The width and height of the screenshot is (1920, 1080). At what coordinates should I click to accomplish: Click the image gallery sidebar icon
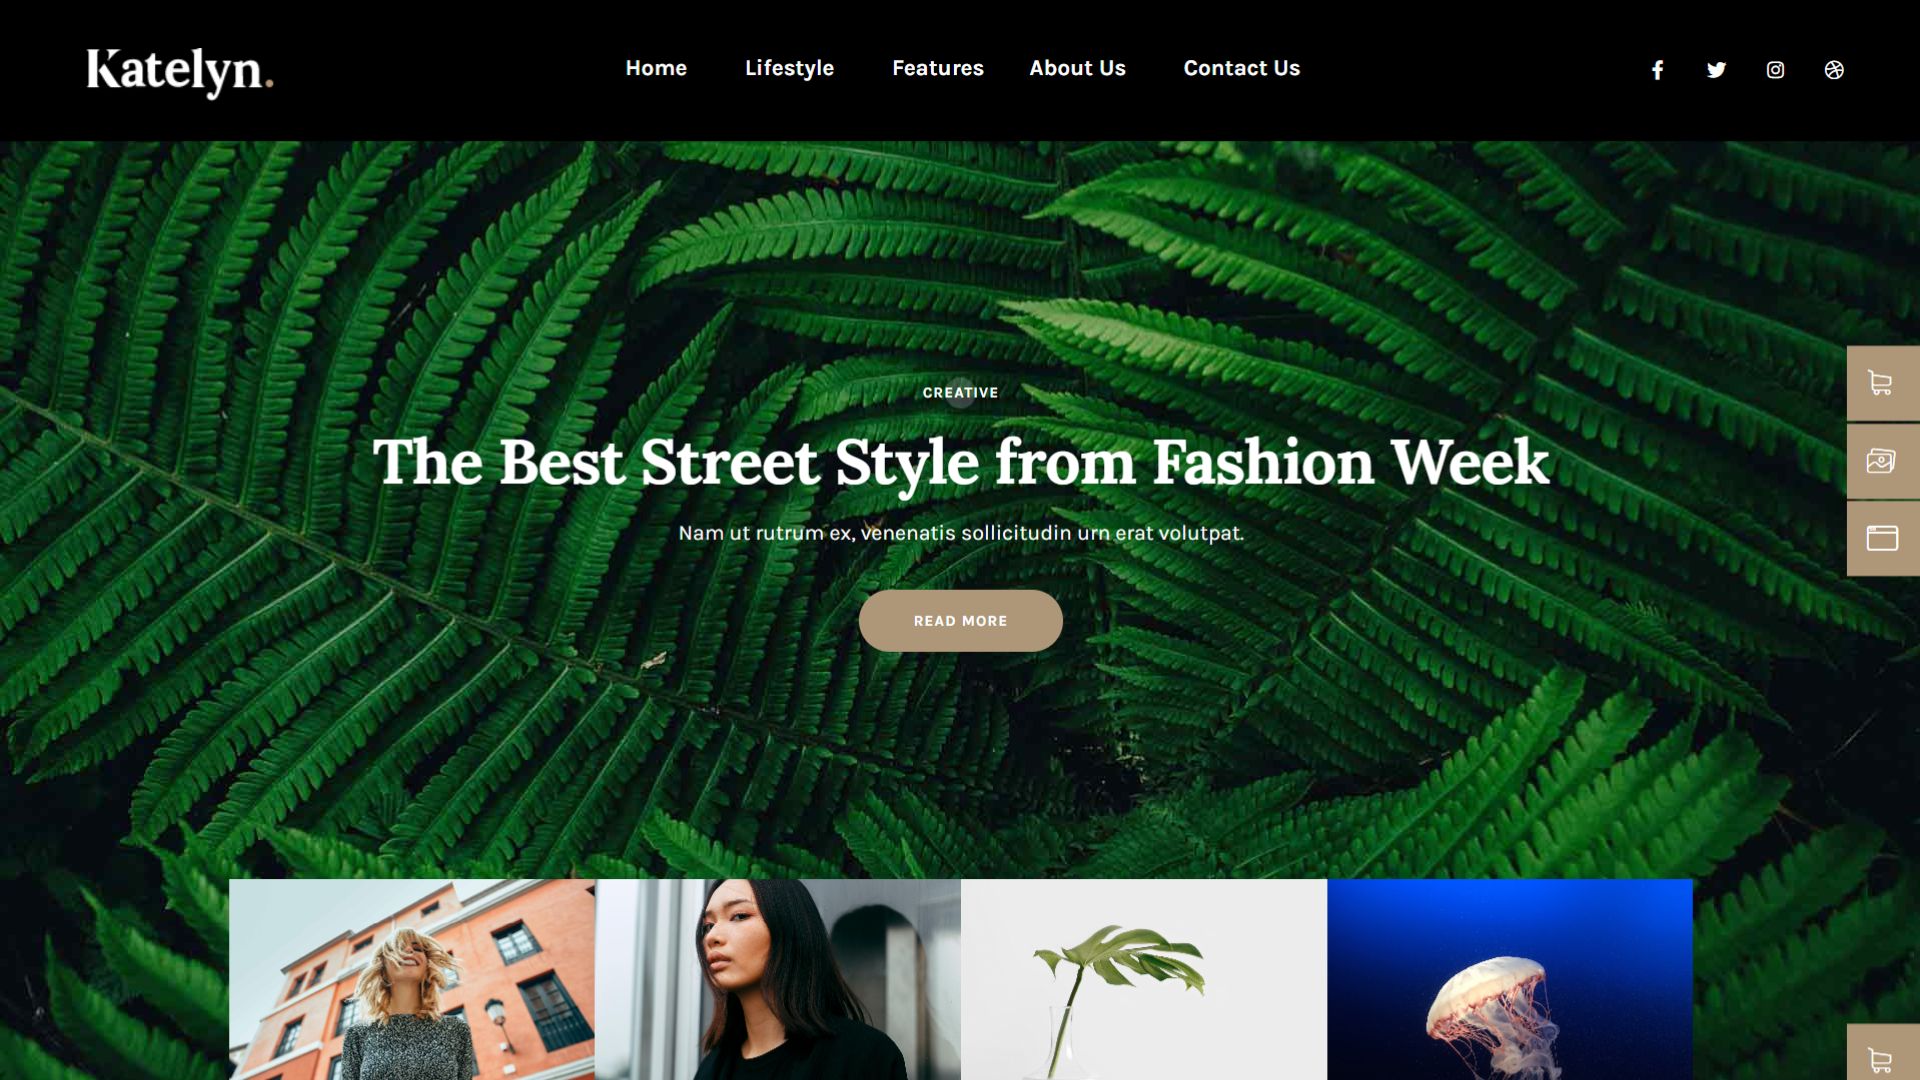click(x=1883, y=461)
